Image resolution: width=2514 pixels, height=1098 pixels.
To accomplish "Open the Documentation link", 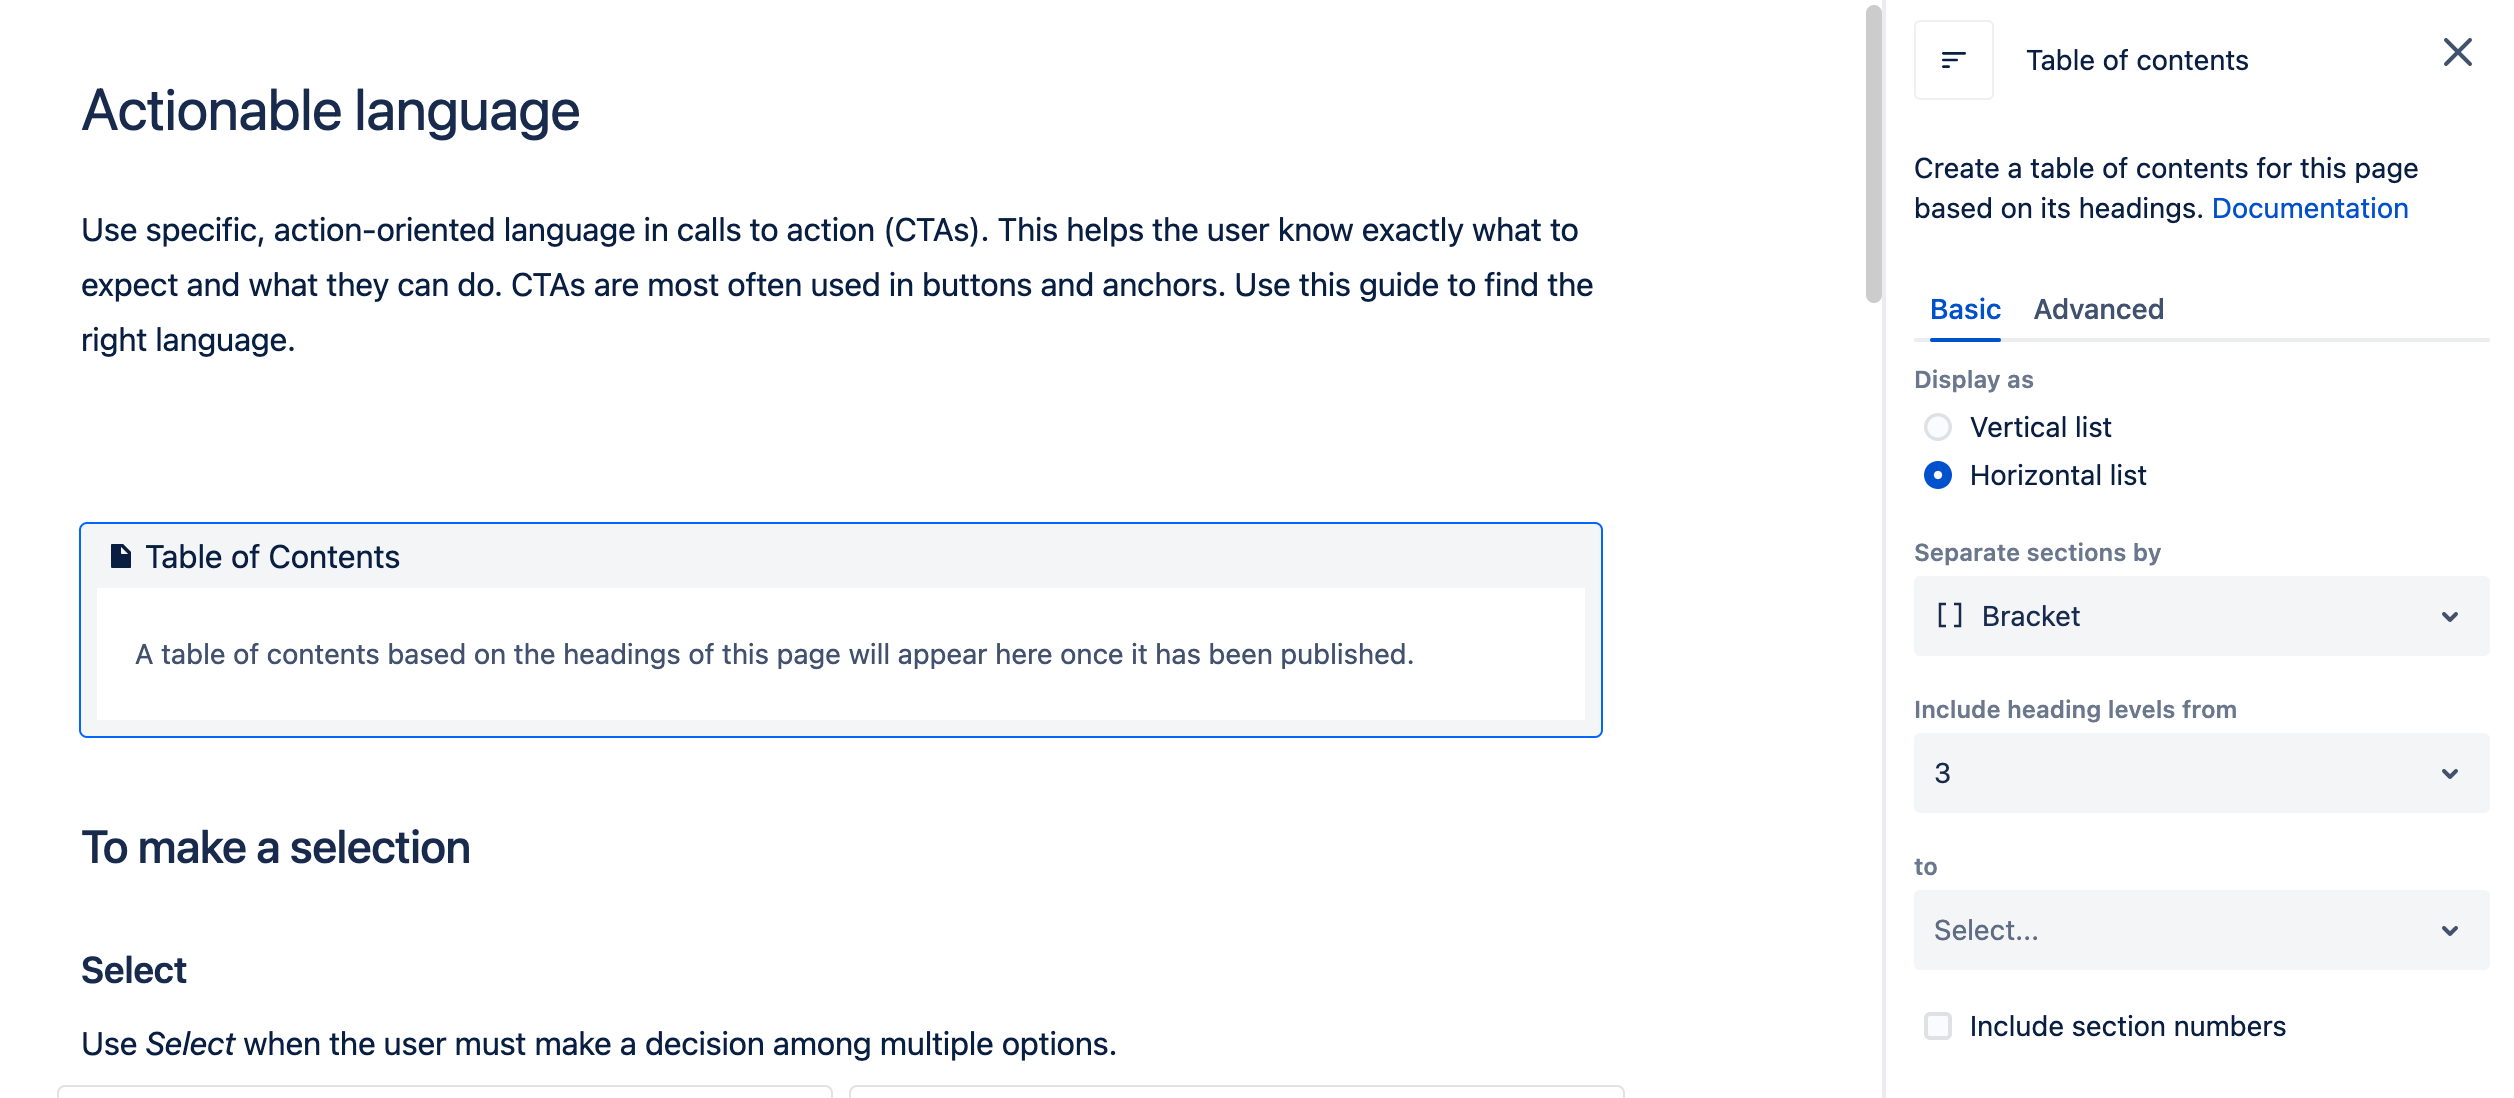I will pyautogui.click(x=2309, y=208).
